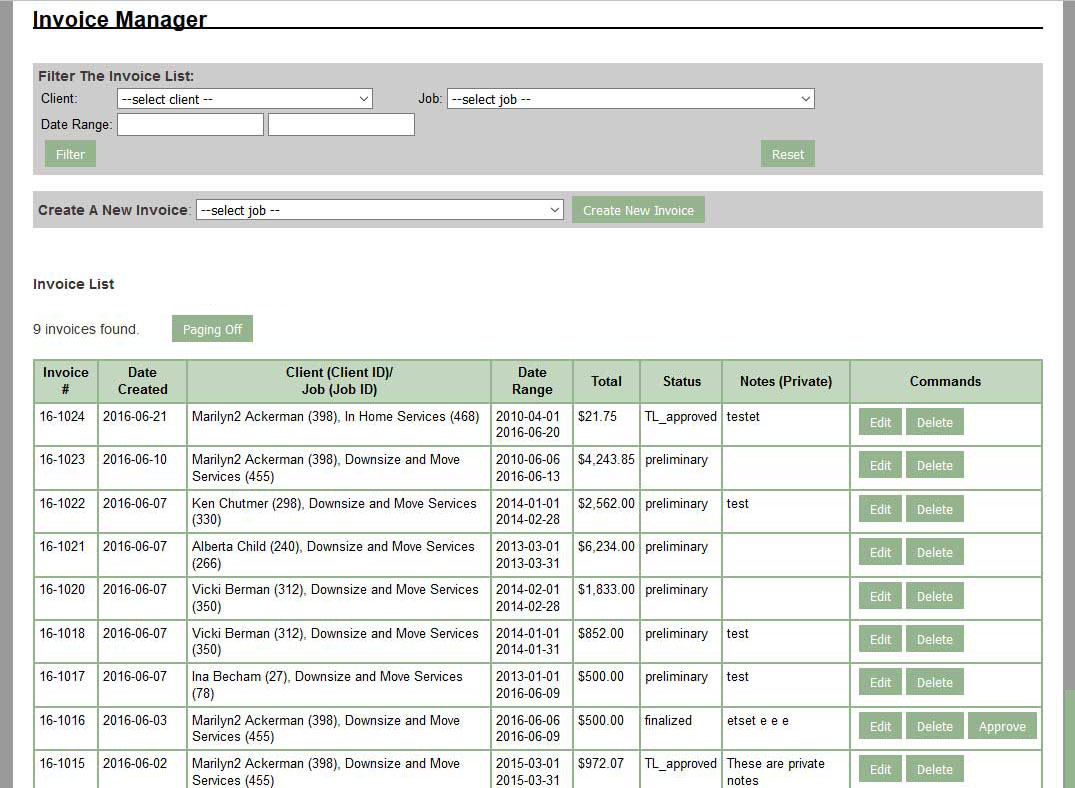Turn Paging Off for invoice list
The height and width of the screenshot is (788, 1075).
213,329
